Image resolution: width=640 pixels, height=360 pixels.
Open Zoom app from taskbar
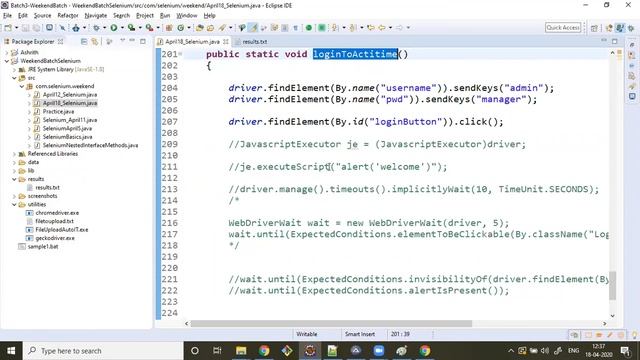pos(379,351)
